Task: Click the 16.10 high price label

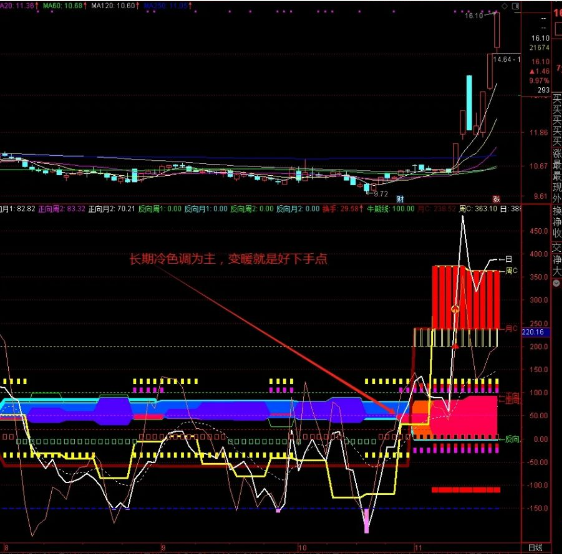Action: point(474,15)
